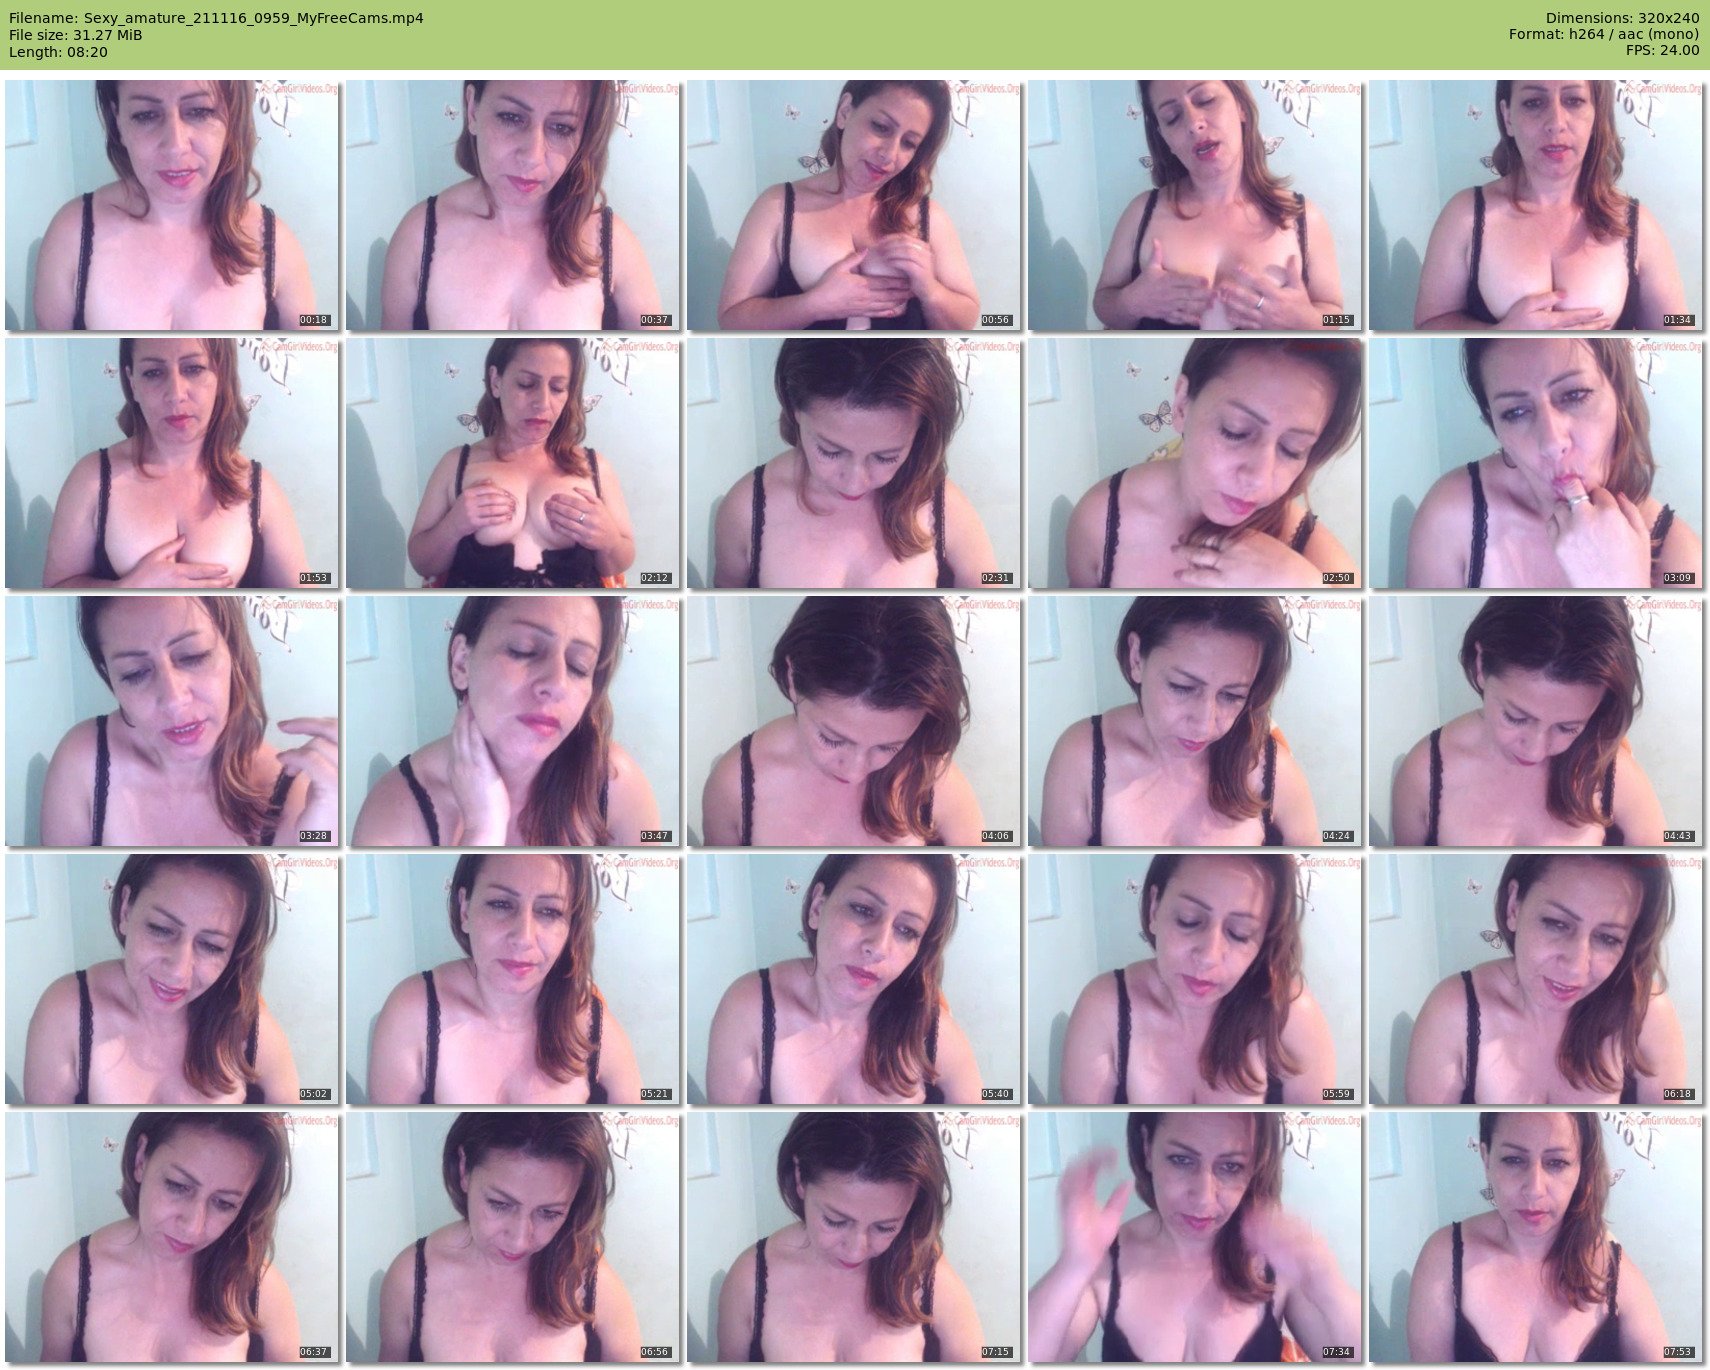Select the frame thumbnail timestamped 03:28

[x=172, y=721]
